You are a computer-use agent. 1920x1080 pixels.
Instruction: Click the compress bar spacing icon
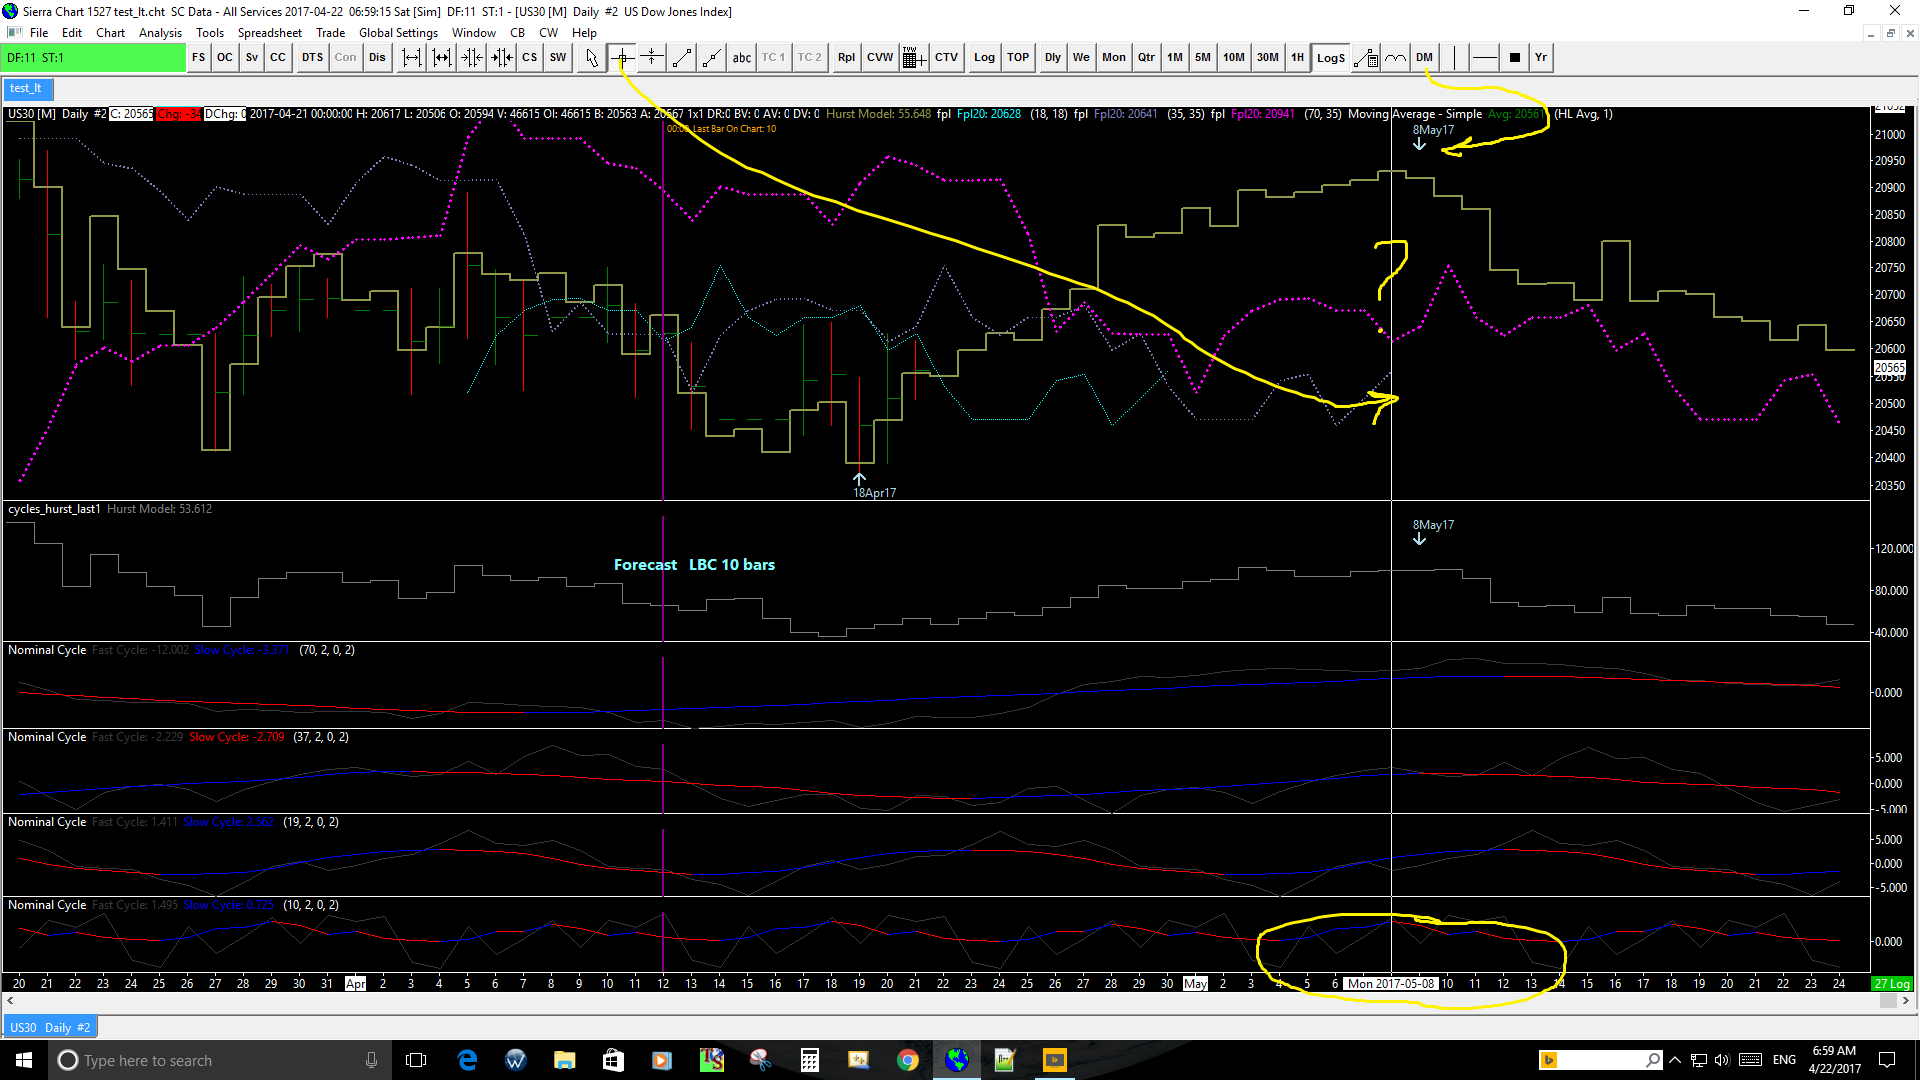[x=472, y=58]
